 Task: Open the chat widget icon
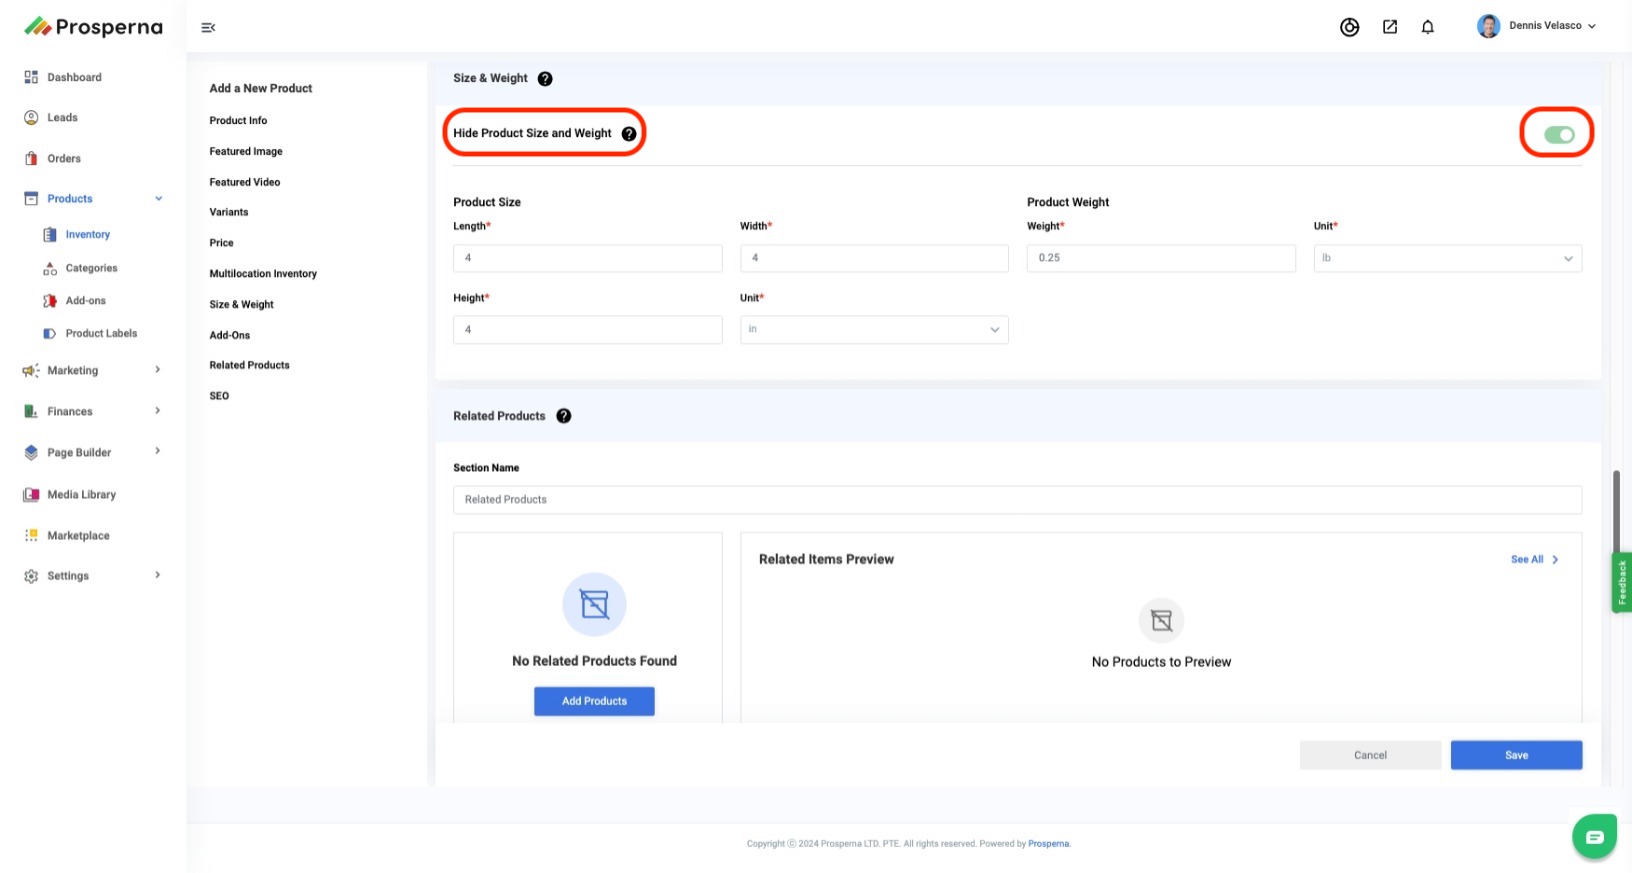1594,837
